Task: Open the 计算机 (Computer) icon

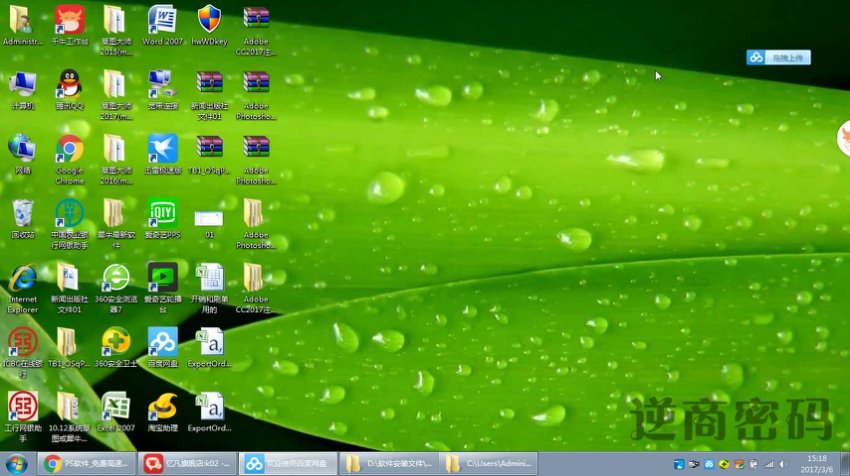Action: pyautogui.click(x=22, y=89)
